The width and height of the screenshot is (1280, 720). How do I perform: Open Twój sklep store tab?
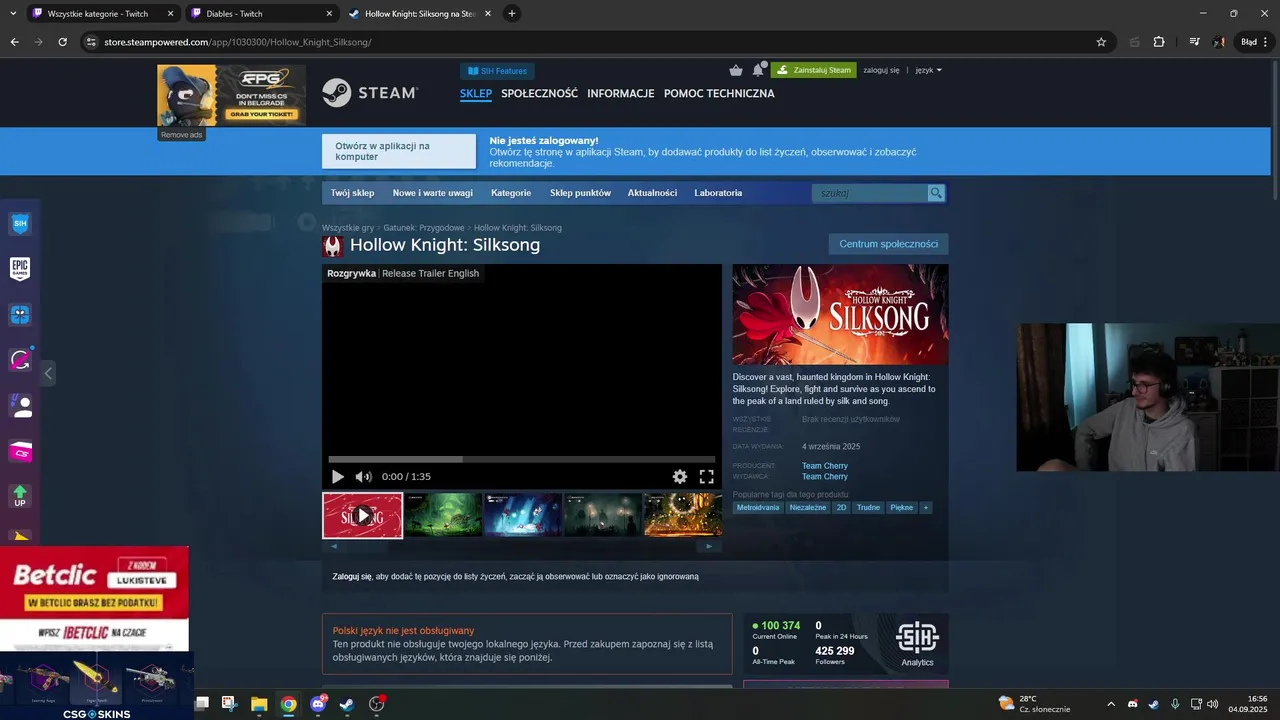(x=352, y=193)
